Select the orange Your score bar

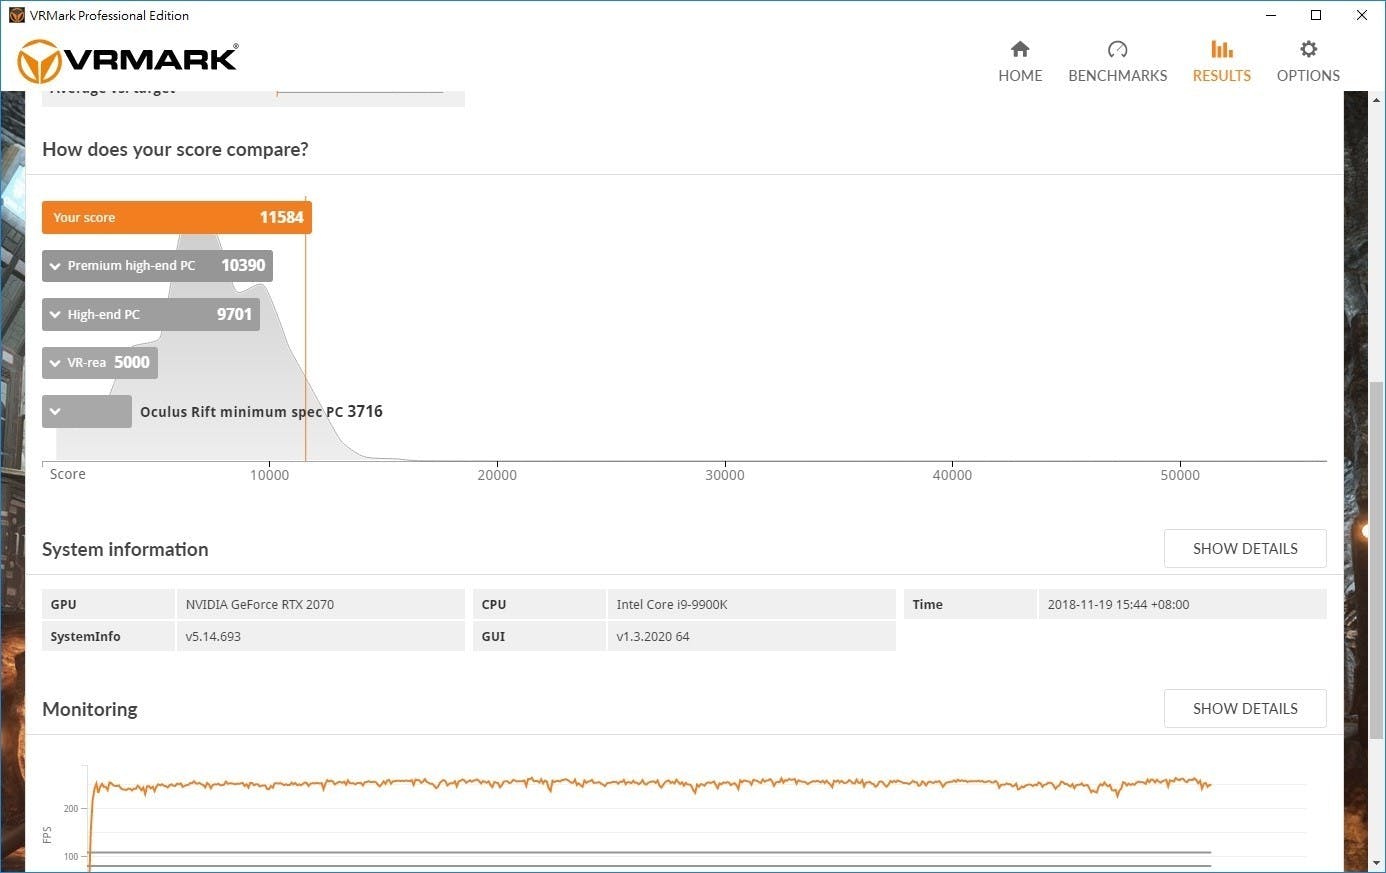pyautogui.click(x=176, y=218)
